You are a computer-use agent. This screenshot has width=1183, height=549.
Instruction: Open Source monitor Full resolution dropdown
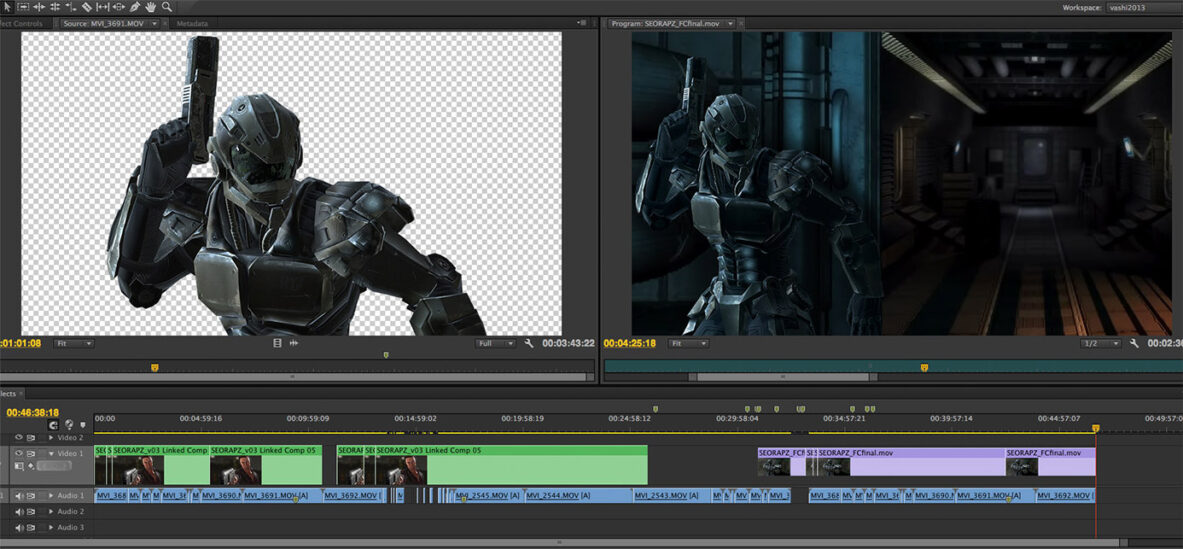[x=495, y=343]
